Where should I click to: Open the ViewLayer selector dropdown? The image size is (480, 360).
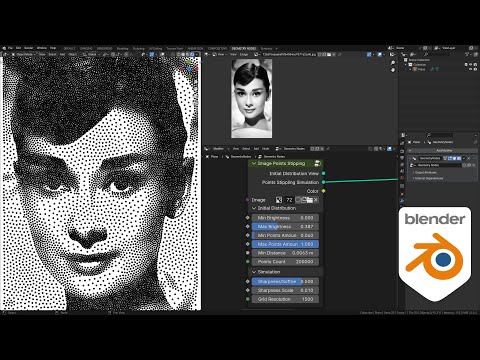(x=438, y=48)
